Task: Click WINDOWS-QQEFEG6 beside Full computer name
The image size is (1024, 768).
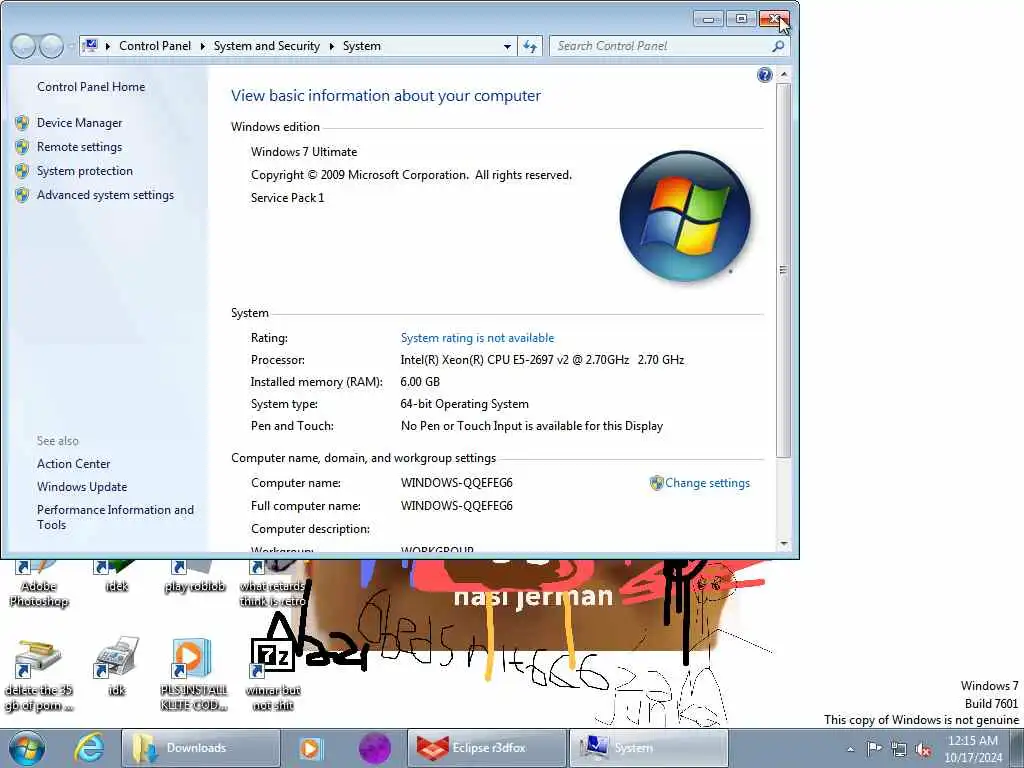Action: point(456,506)
